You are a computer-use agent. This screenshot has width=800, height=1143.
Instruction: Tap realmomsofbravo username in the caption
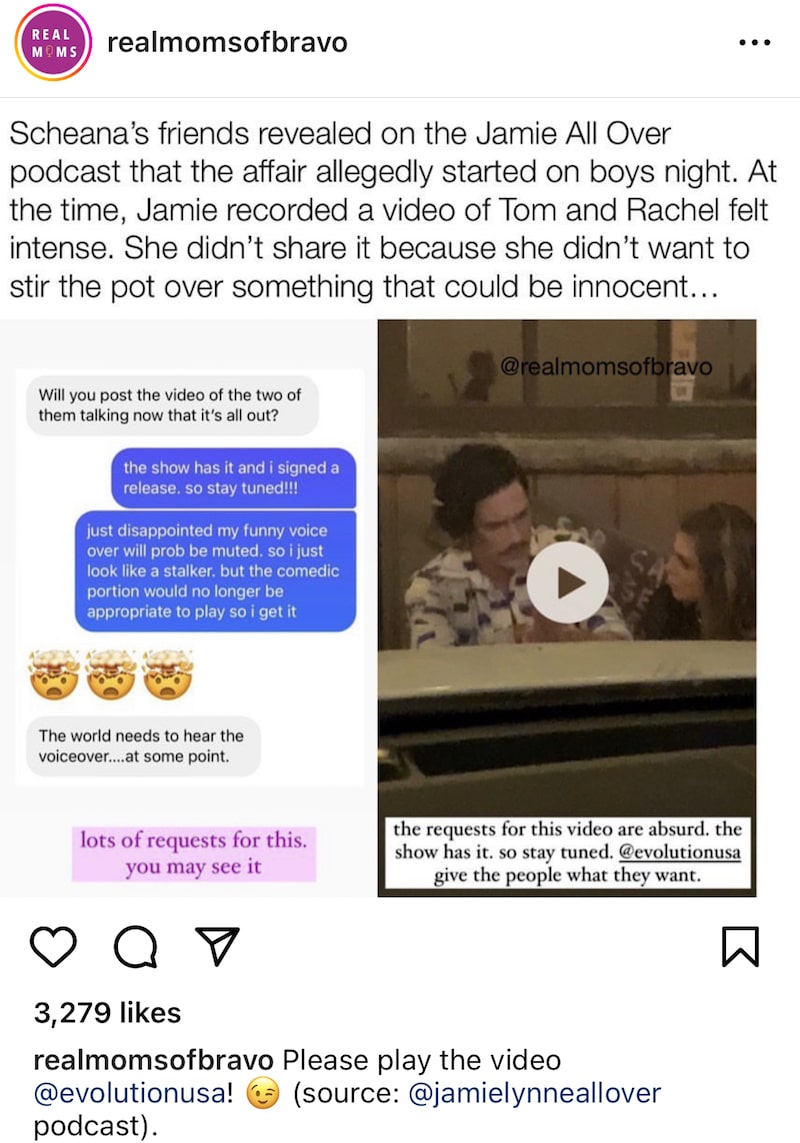(154, 1059)
